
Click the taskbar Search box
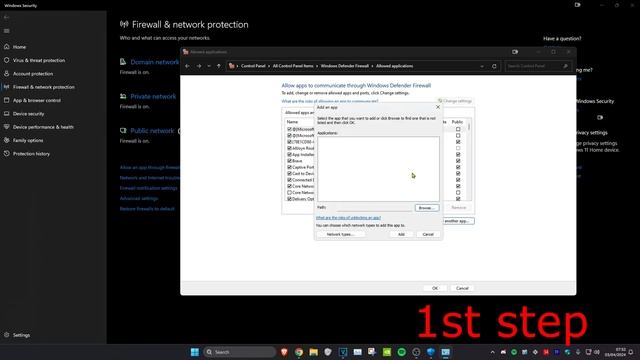pos(240,352)
